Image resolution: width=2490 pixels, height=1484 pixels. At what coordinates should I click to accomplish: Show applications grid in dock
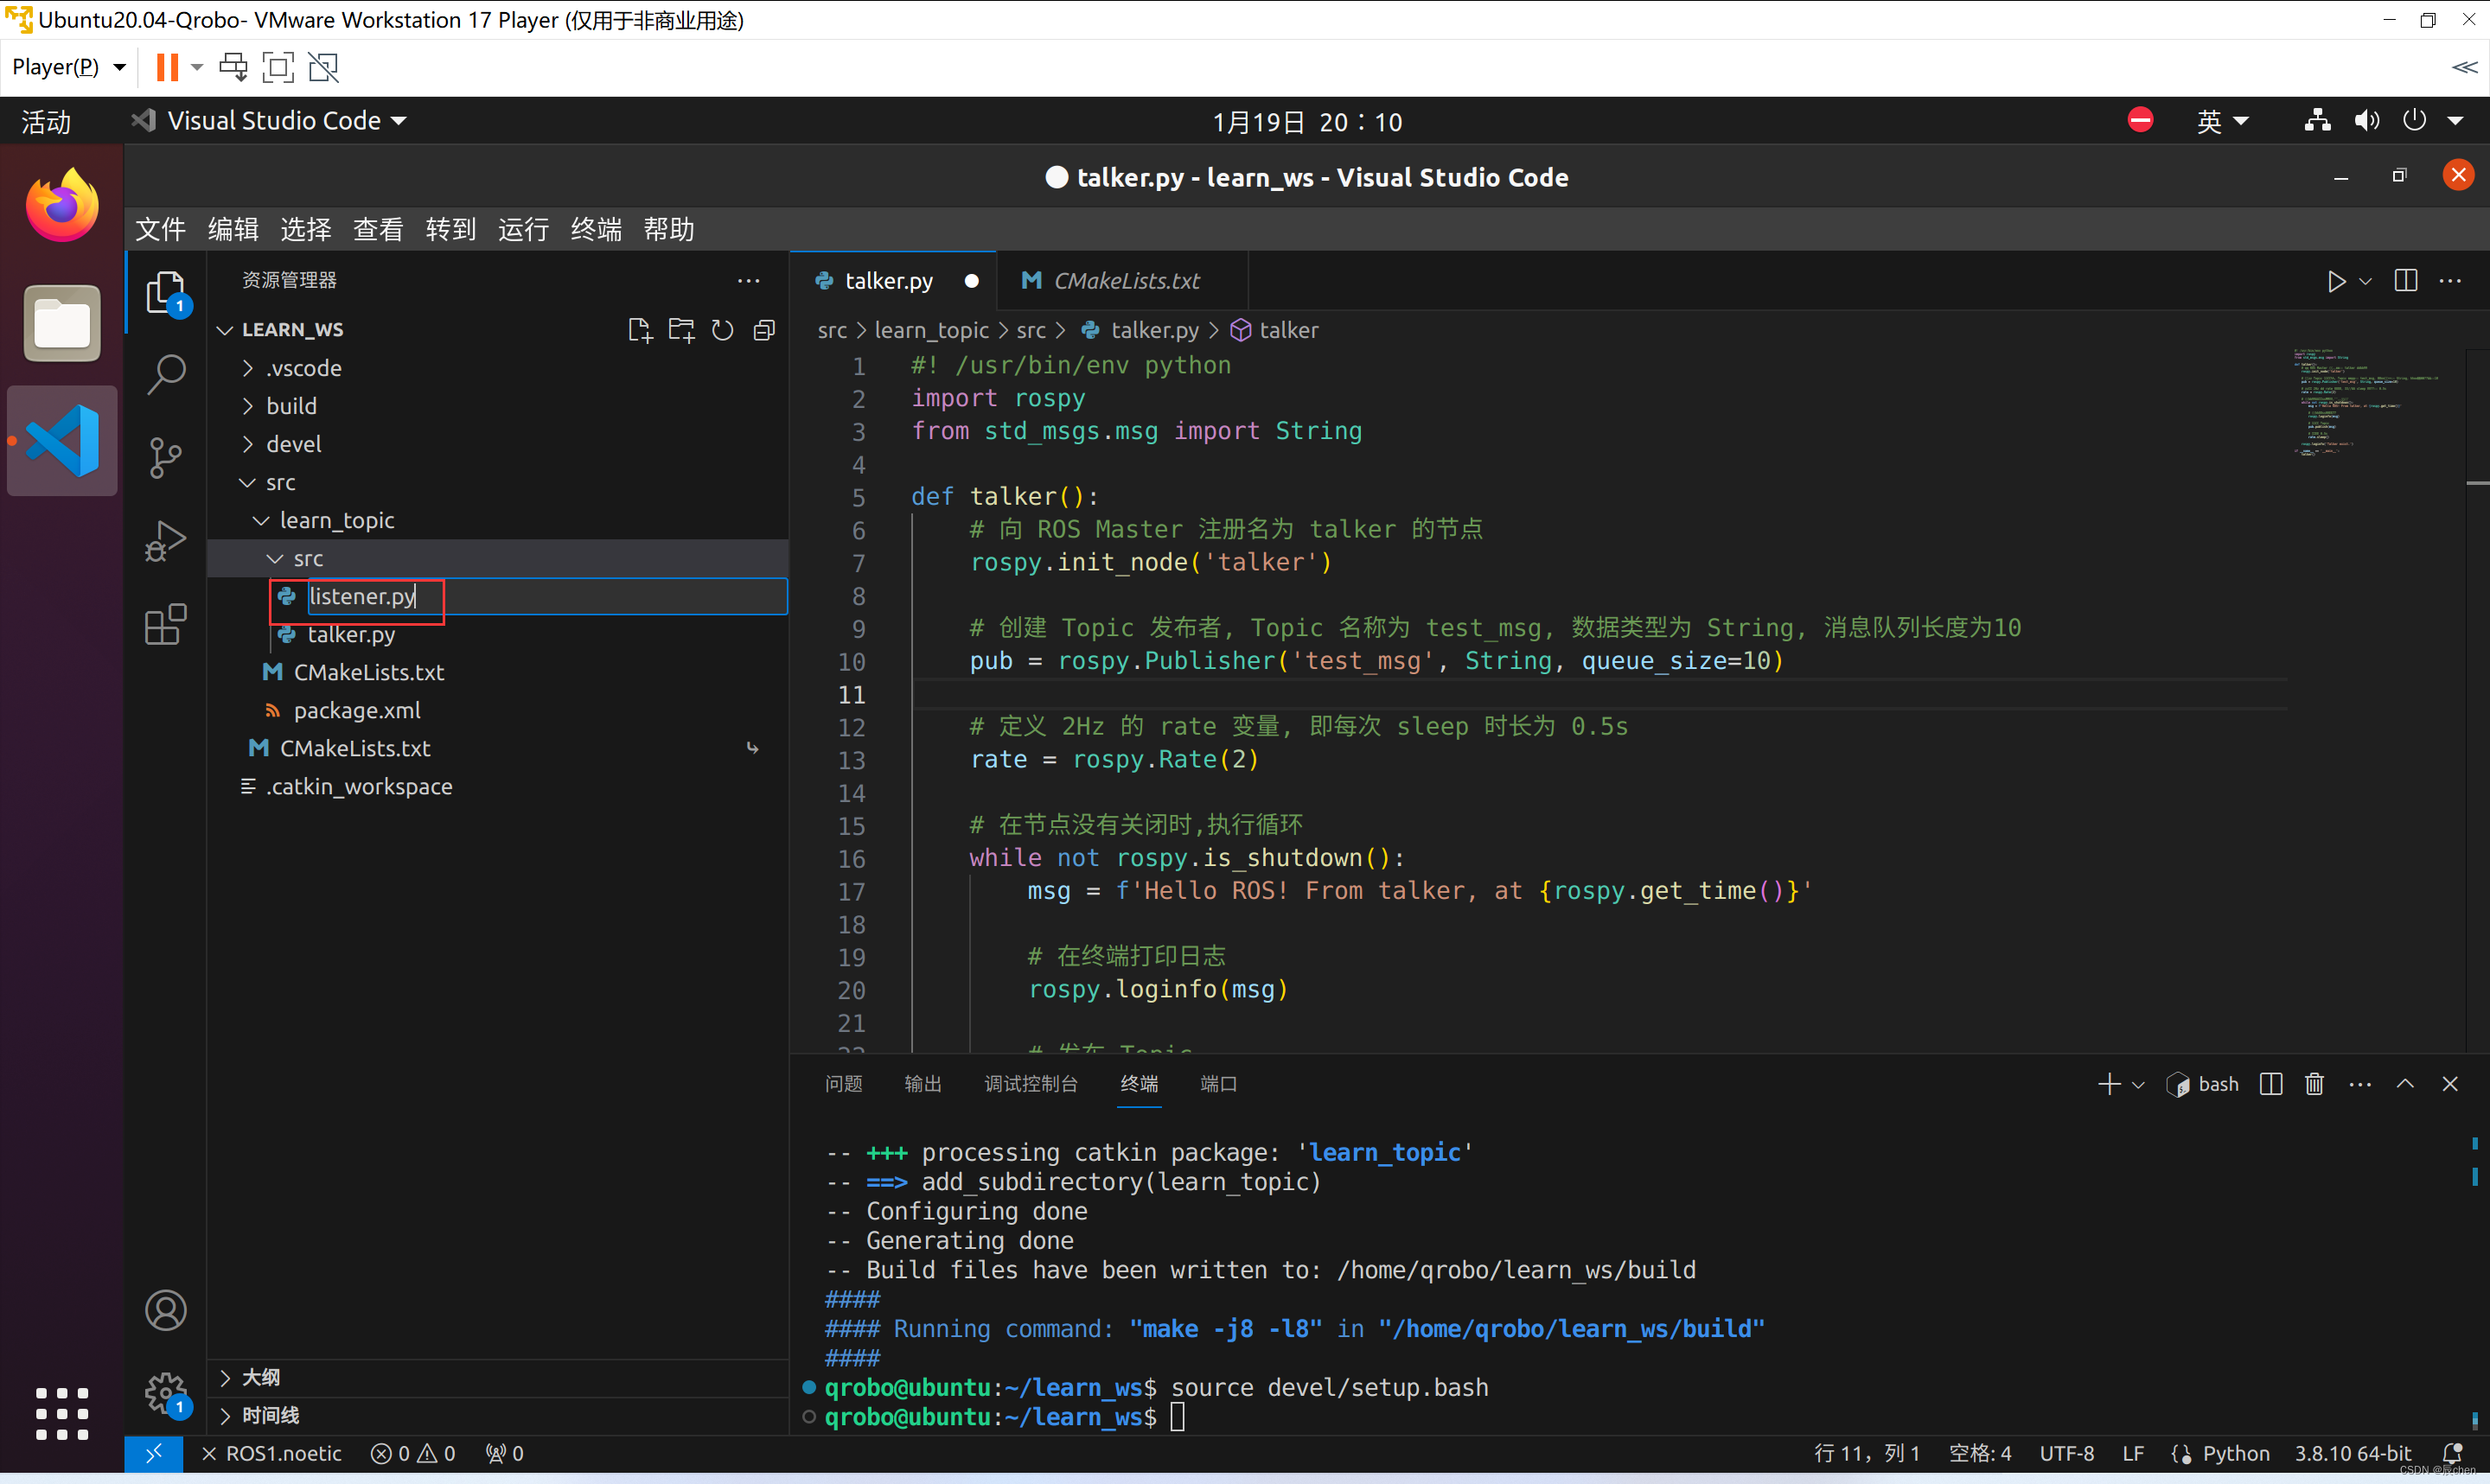(62, 1413)
